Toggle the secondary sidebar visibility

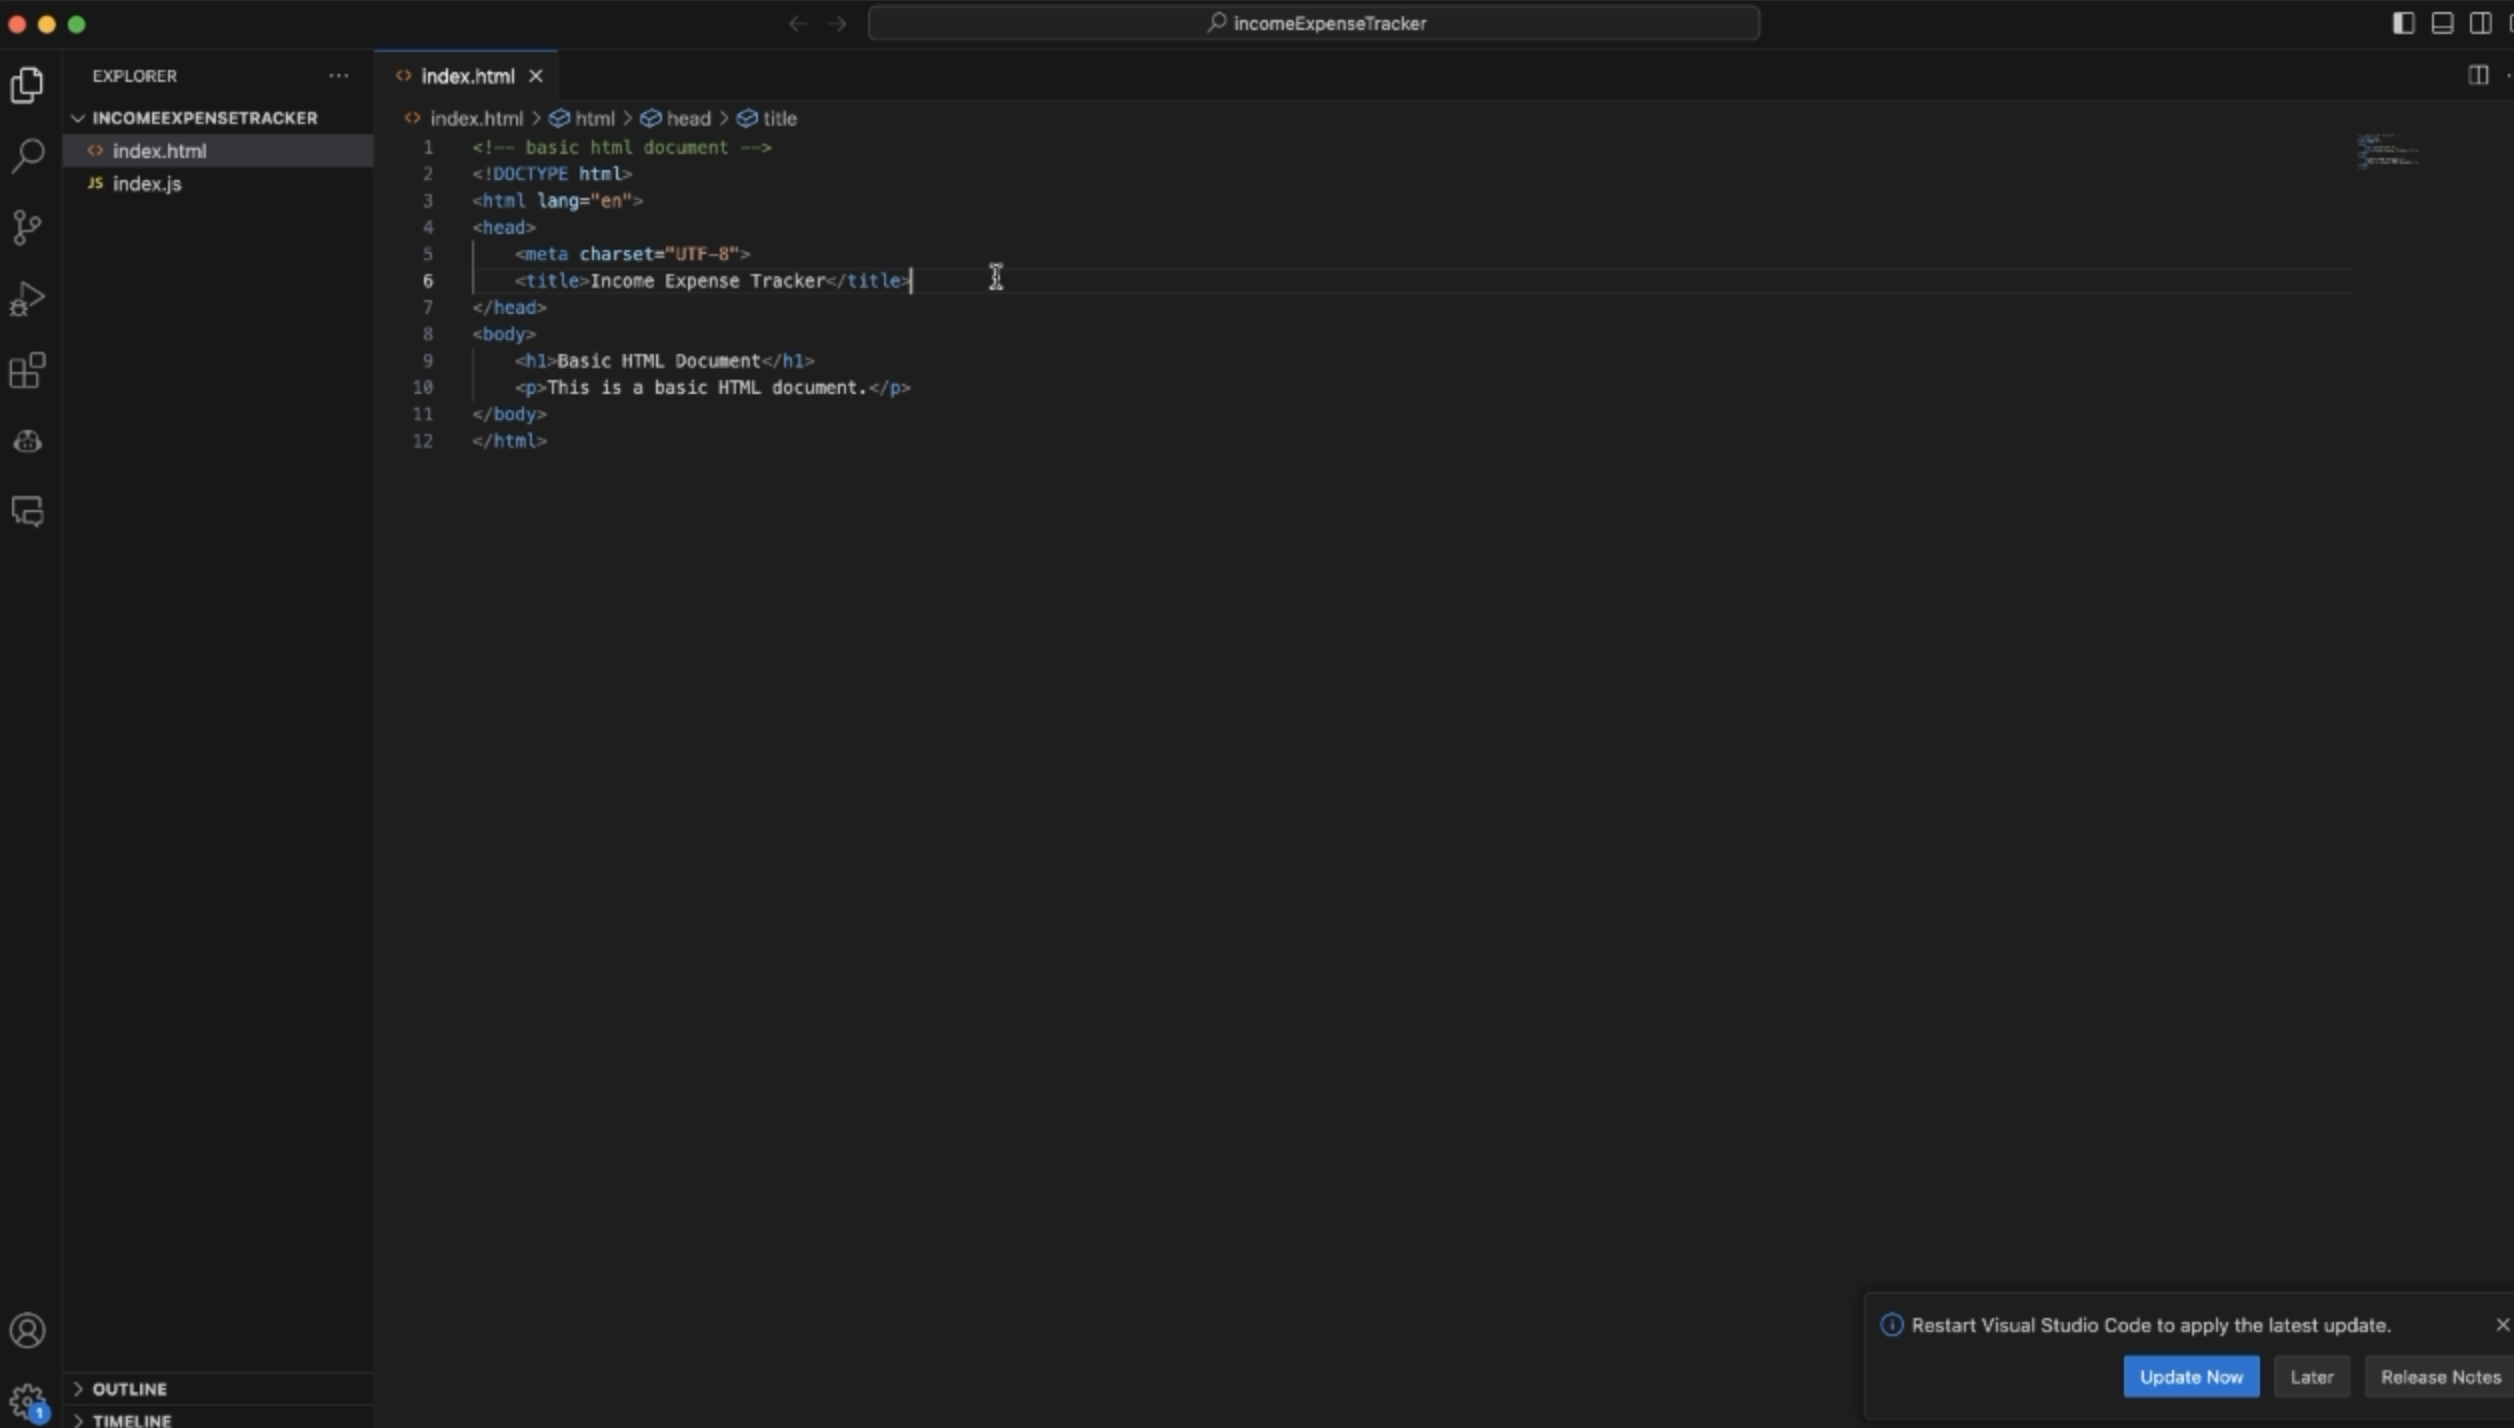tap(2480, 23)
